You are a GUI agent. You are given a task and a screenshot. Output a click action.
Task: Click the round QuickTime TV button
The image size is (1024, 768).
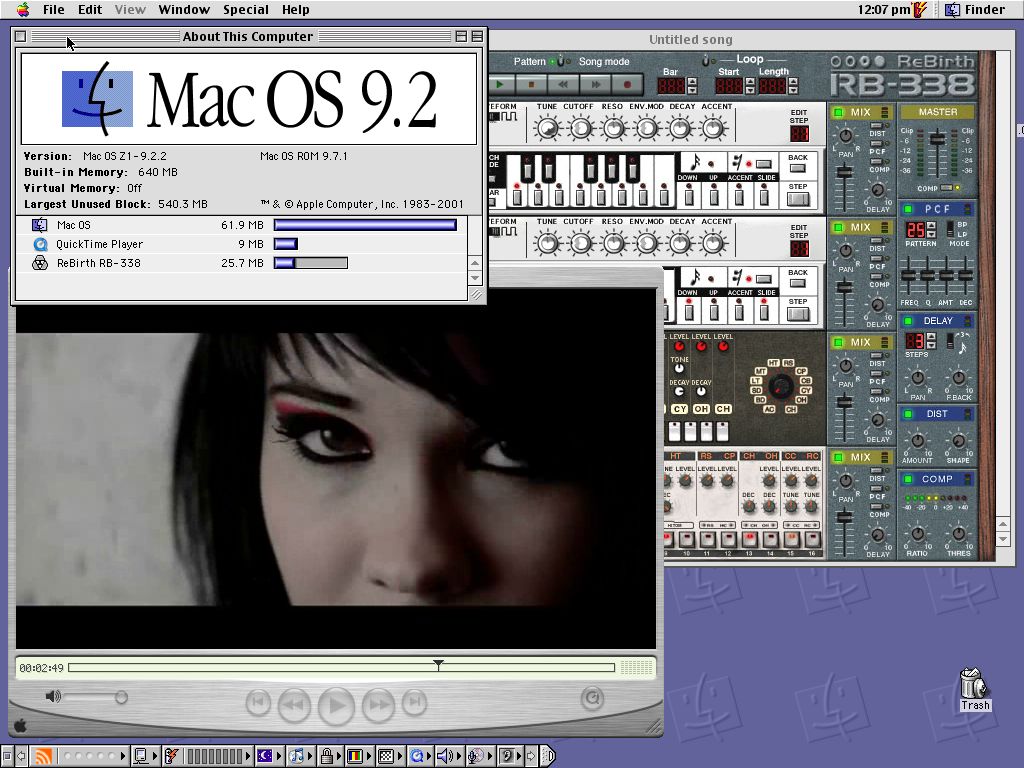click(x=592, y=698)
